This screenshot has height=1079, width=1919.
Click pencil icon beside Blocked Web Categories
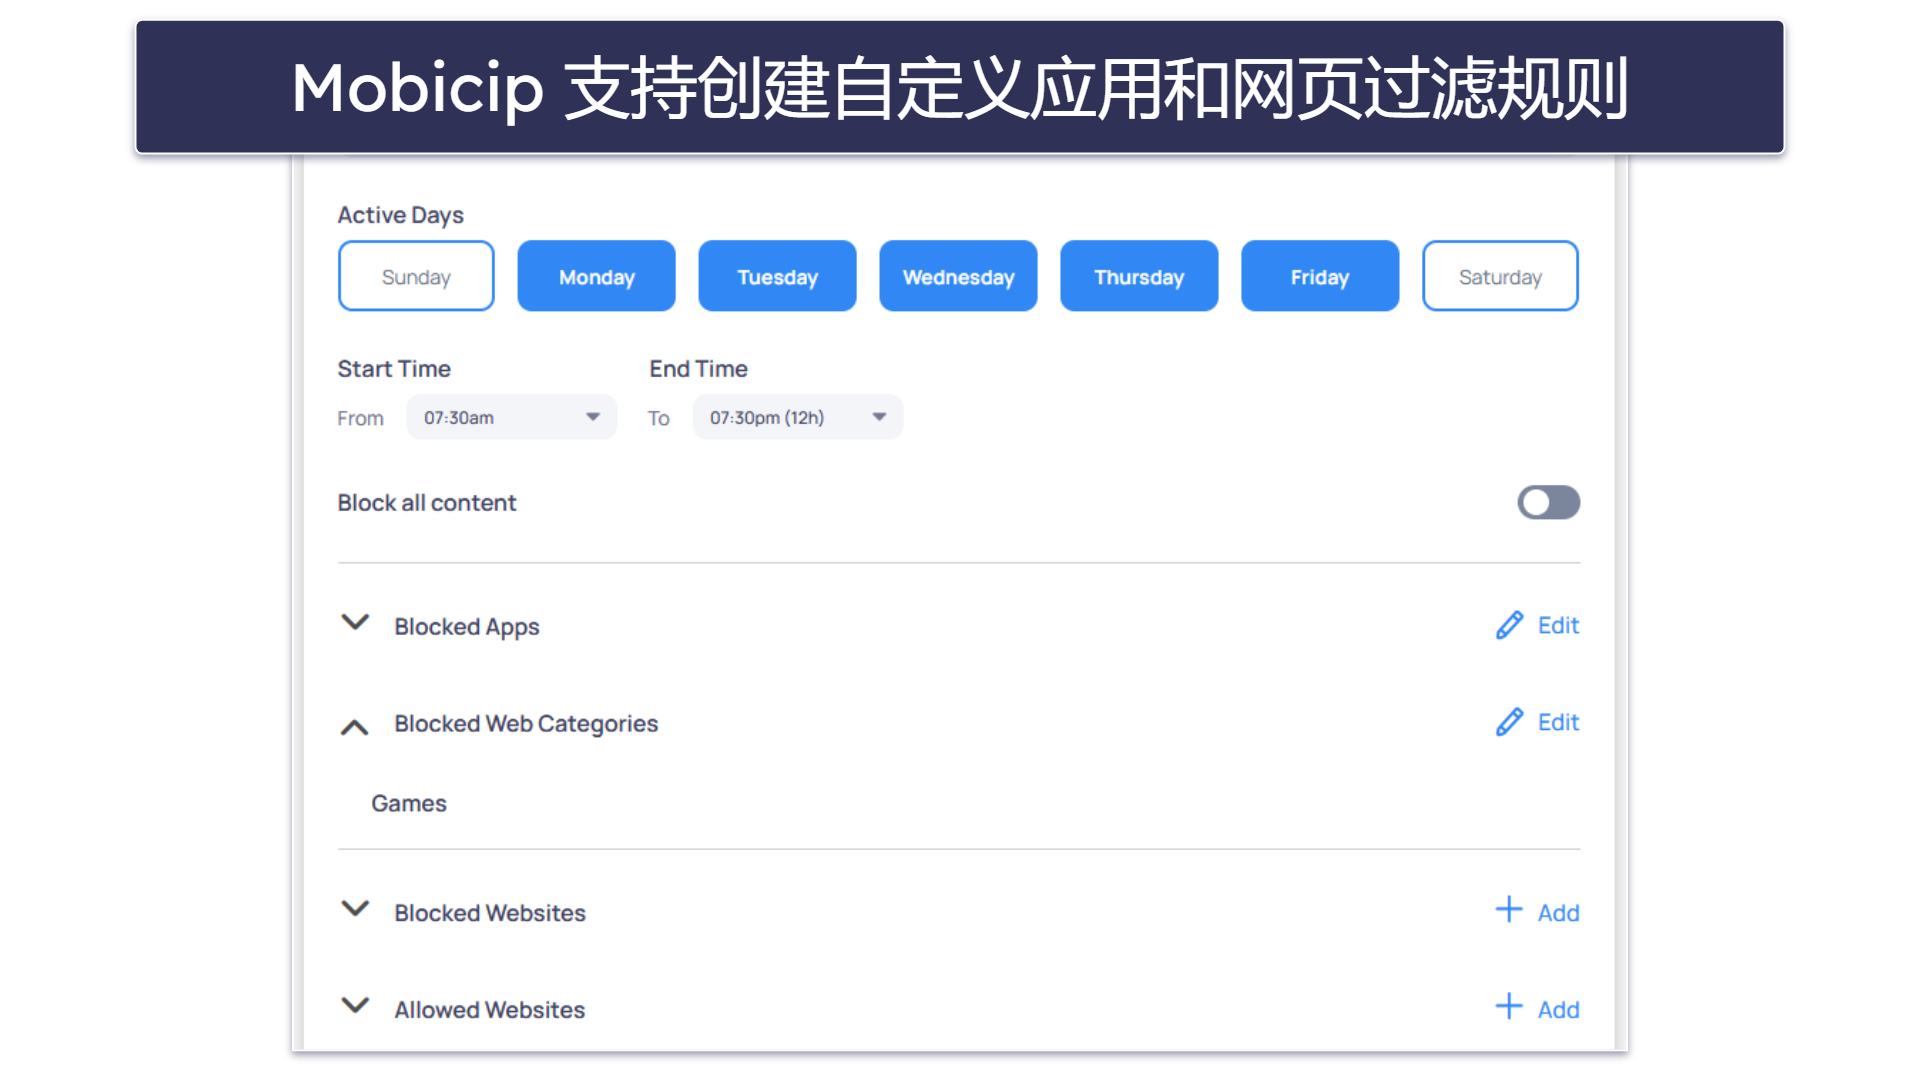pyautogui.click(x=1510, y=722)
